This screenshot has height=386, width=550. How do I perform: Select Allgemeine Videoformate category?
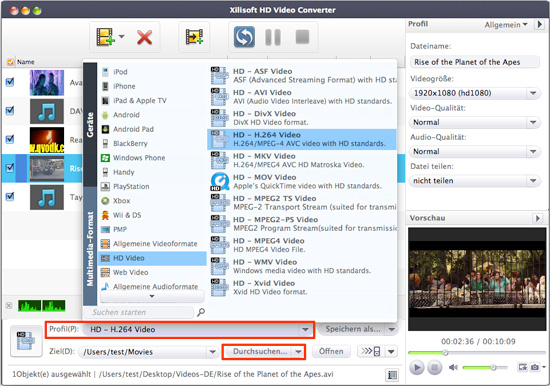[152, 244]
